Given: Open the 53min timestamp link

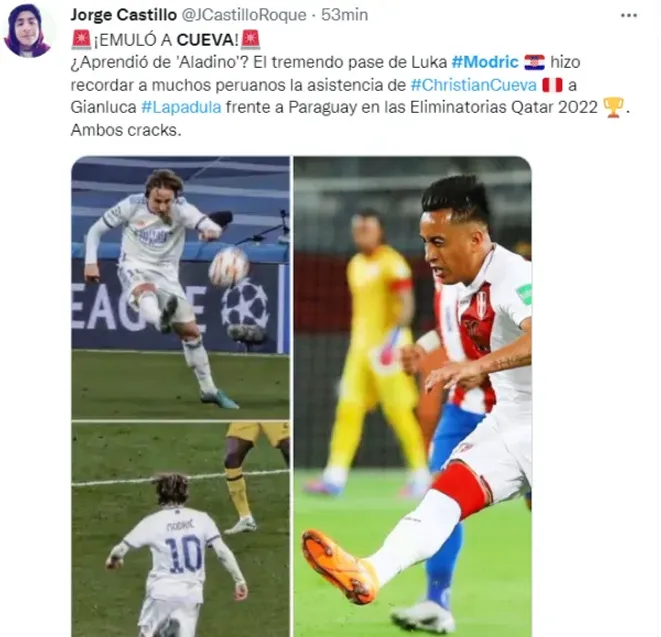Looking at the screenshot, I should pyautogui.click(x=344, y=15).
